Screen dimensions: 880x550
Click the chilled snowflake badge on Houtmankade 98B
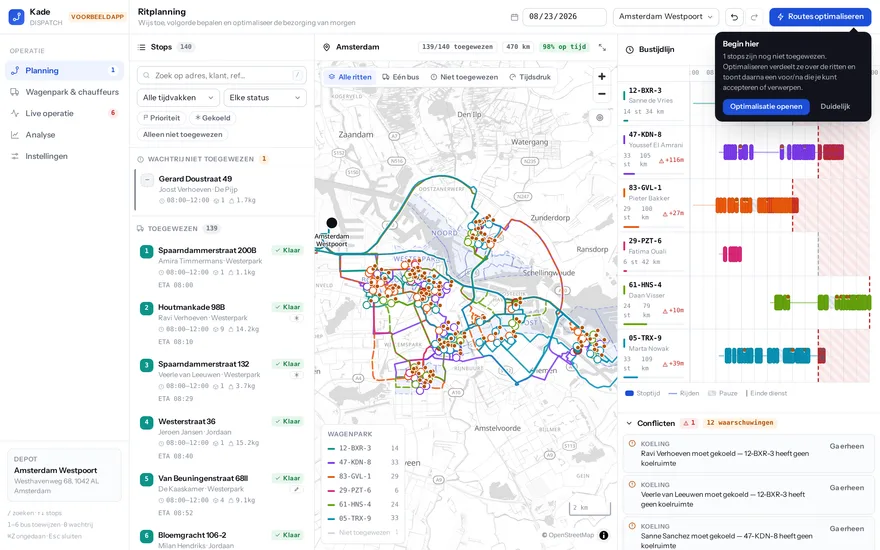[297, 318]
